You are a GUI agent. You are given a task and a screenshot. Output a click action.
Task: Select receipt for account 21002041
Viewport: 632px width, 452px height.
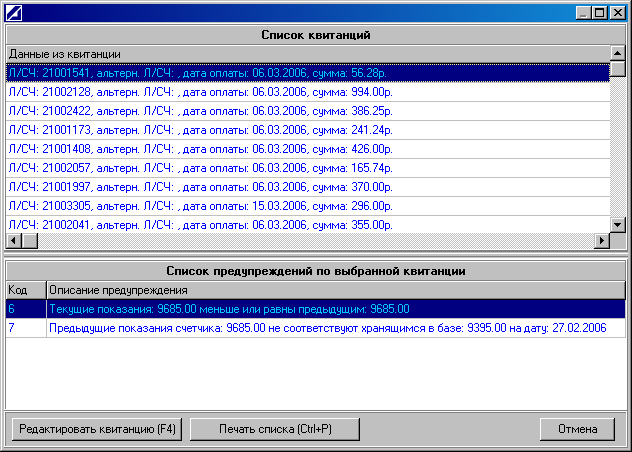pos(200,224)
